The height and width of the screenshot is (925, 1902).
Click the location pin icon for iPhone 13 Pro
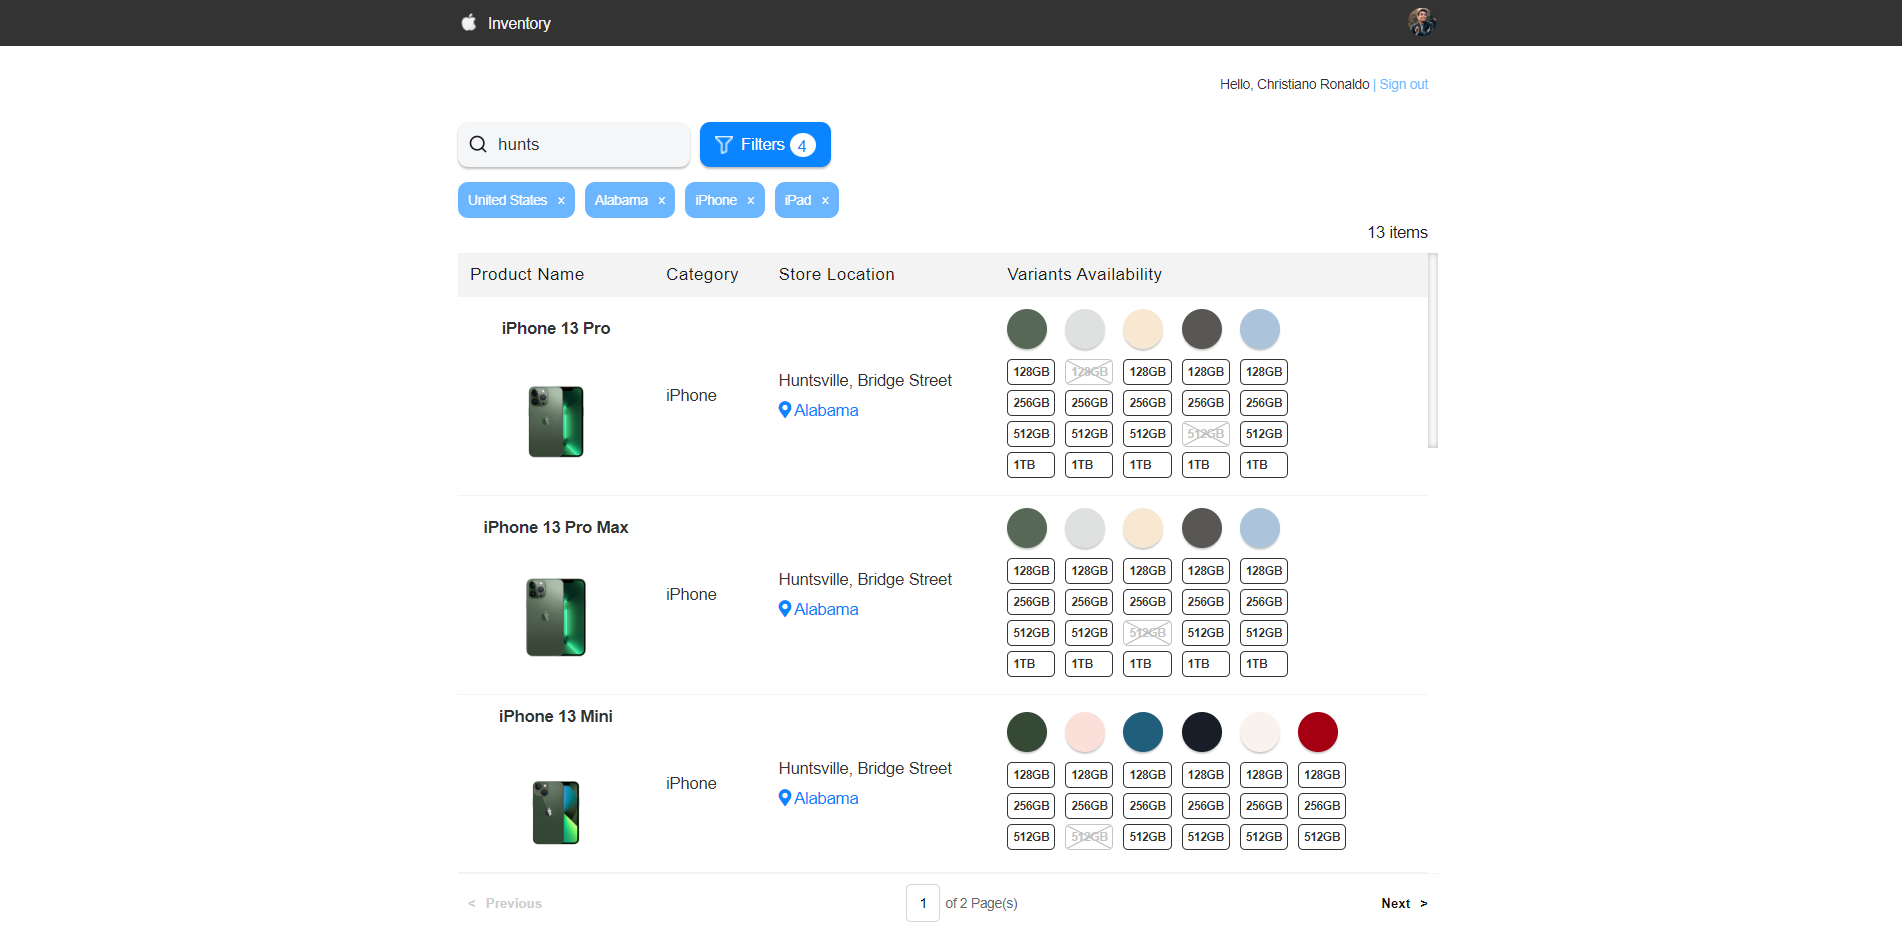785,410
